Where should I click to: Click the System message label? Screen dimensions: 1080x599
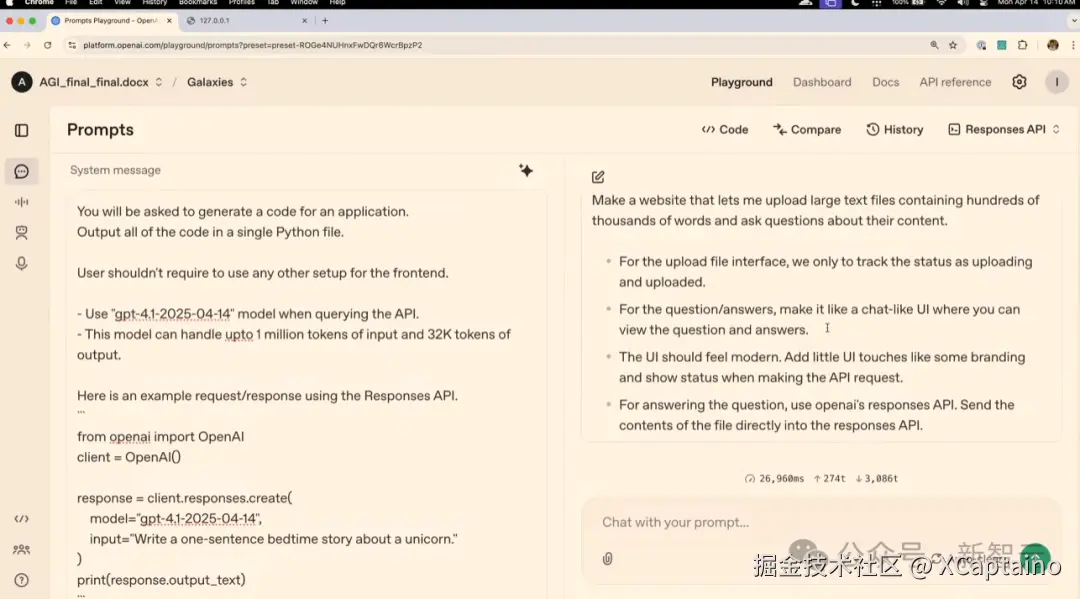pyautogui.click(x=115, y=170)
